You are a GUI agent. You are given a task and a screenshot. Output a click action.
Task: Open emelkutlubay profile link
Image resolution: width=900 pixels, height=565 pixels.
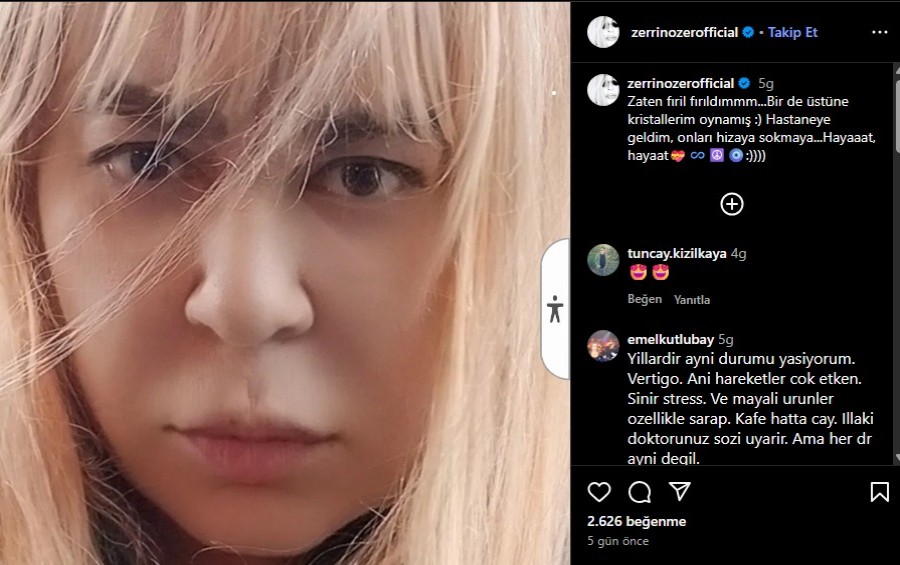coord(670,339)
